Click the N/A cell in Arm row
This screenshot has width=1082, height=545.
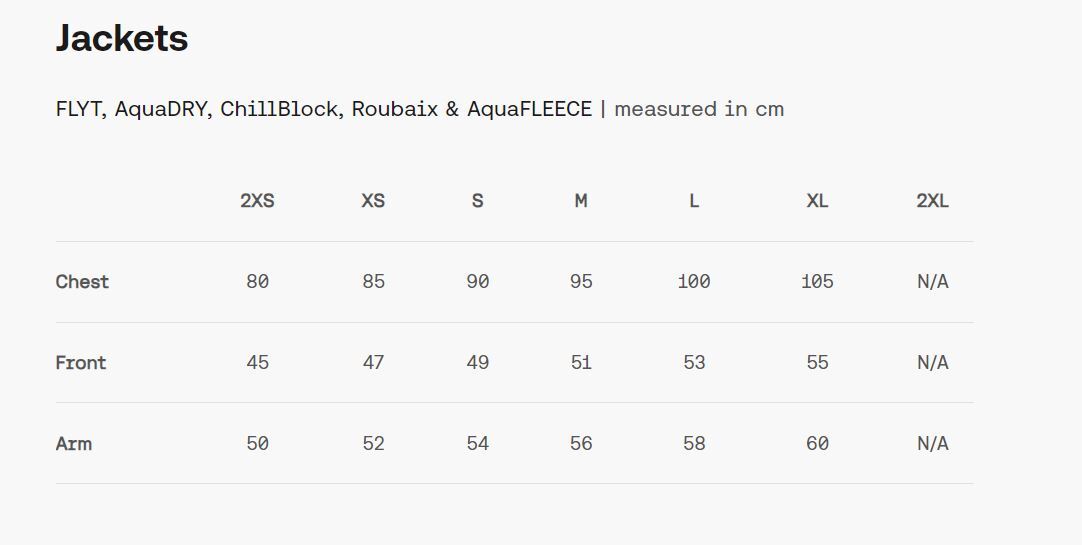pyautogui.click(x=933, y=444)
